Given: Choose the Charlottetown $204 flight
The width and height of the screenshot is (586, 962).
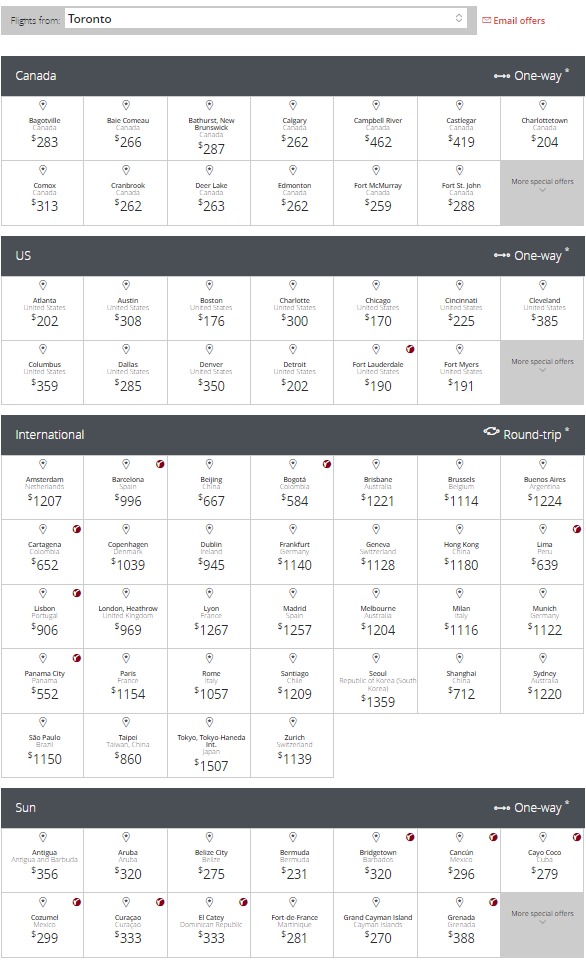Looking at the screenshot, I should tap(542, 129).
